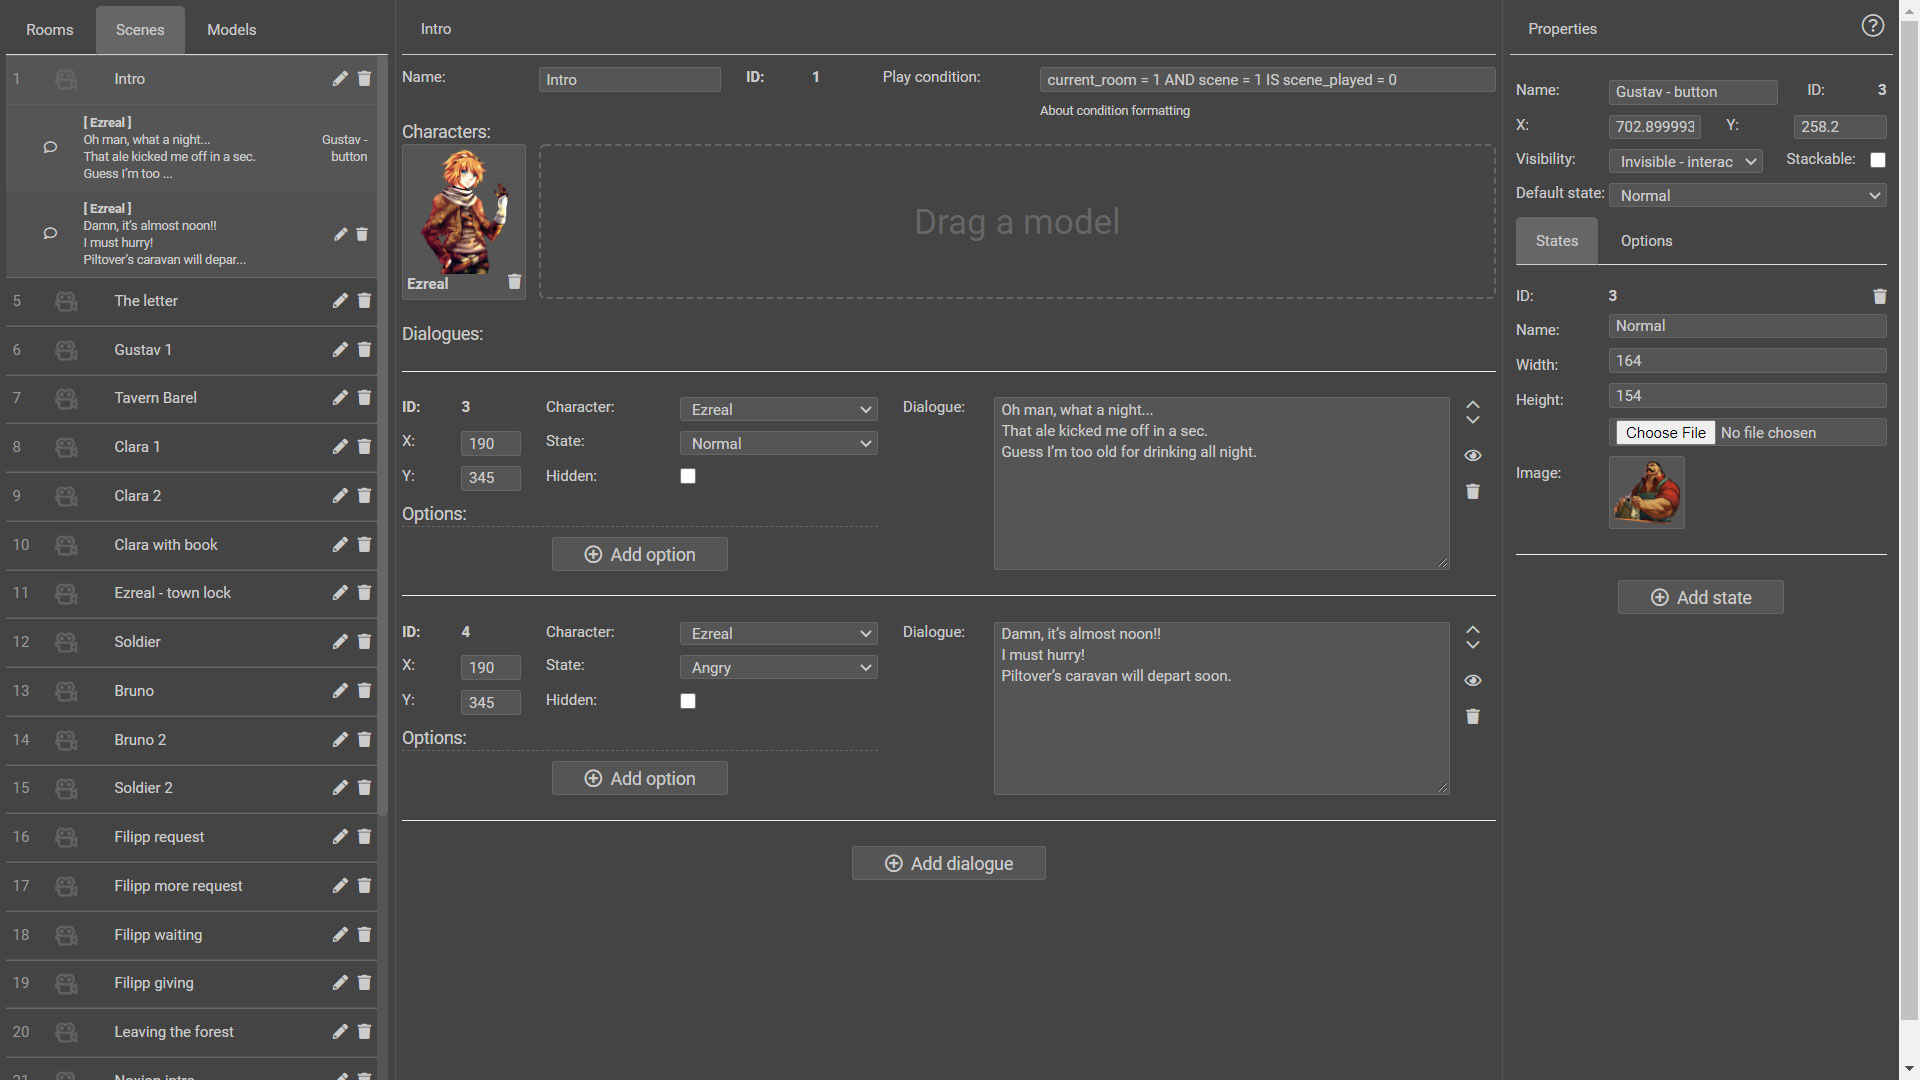The image size is (1920, 1080).
Task: Move dialogue ID 4 up arrow
Action: click(1472, 629)
